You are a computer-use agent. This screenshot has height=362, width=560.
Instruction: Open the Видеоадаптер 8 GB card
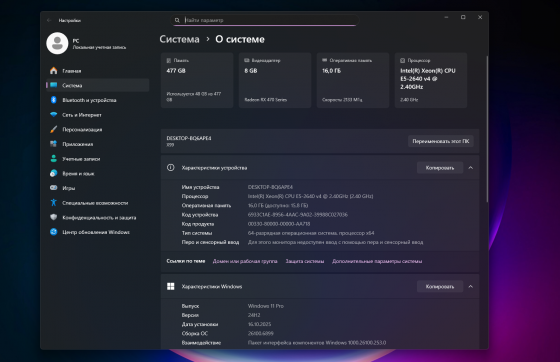275,80
